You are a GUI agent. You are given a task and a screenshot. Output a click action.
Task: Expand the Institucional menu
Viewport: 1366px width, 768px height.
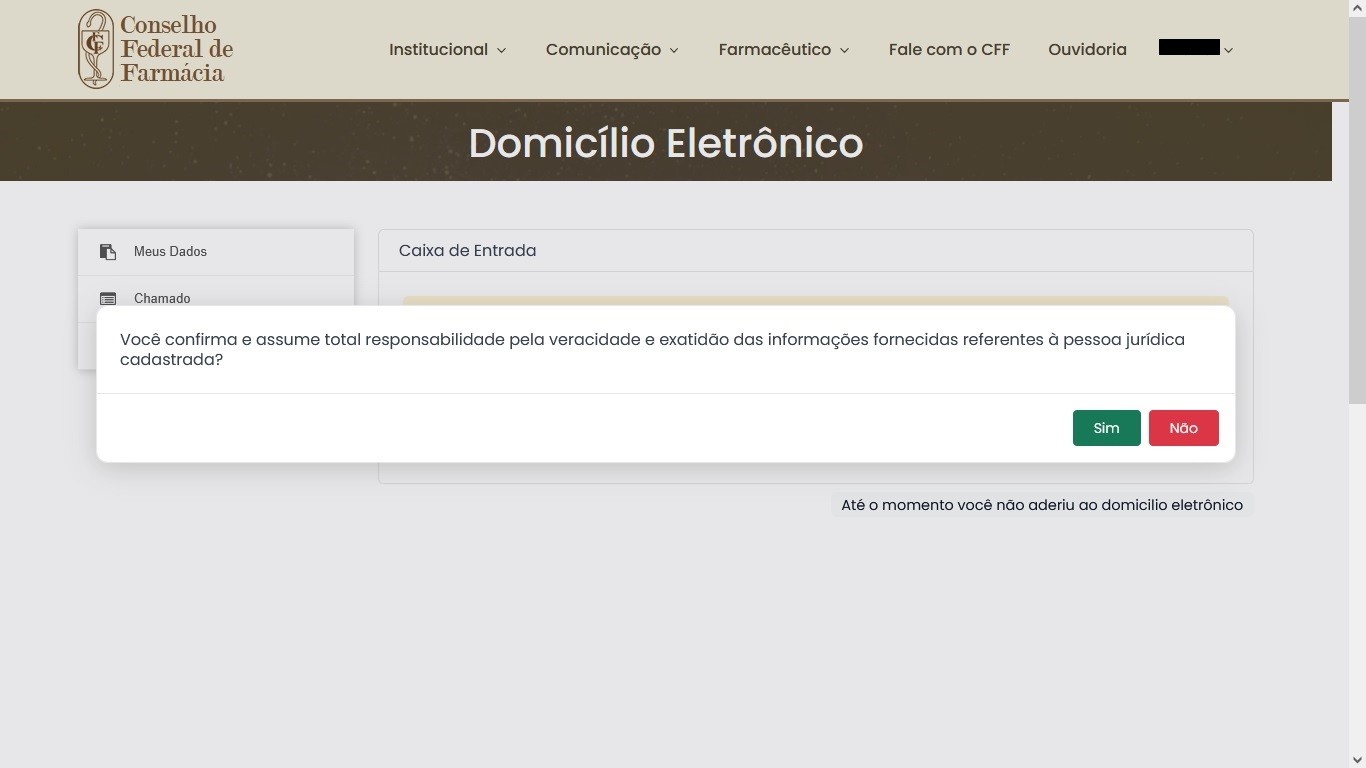click(447, 49)
